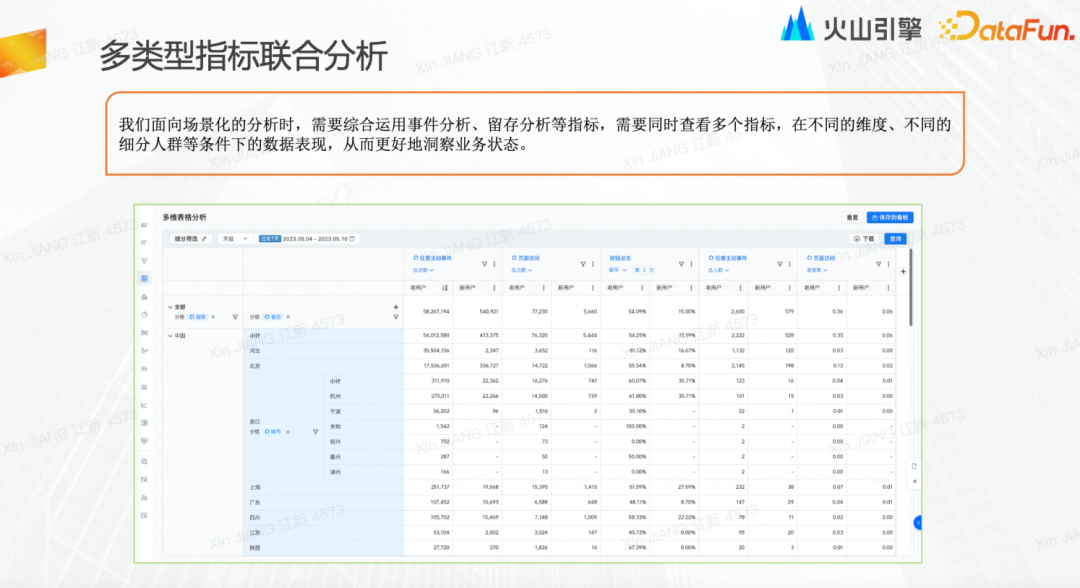
Task: Click the 重置 button
Action: click(853, 218)
